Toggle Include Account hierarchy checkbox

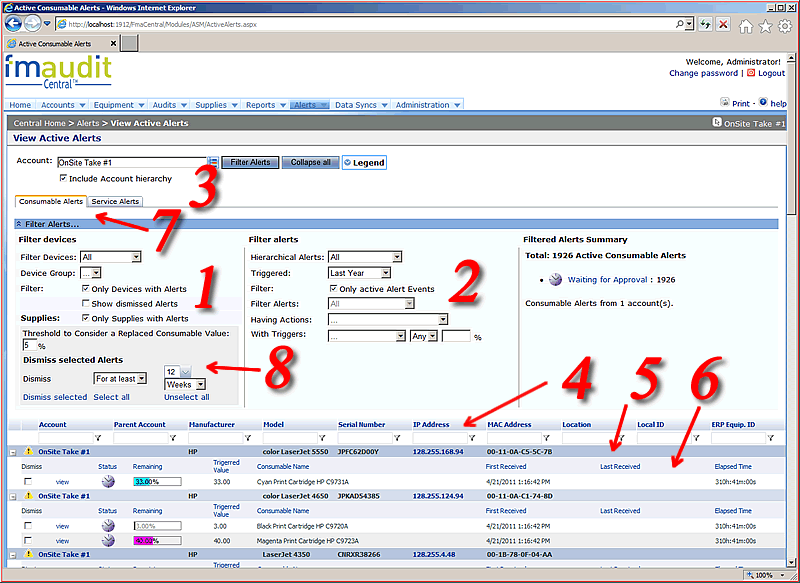pos(64,178)
